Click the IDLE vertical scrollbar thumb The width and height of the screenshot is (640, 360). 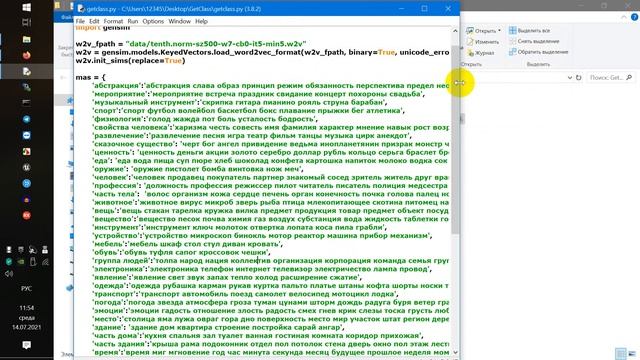pos(455,139)
